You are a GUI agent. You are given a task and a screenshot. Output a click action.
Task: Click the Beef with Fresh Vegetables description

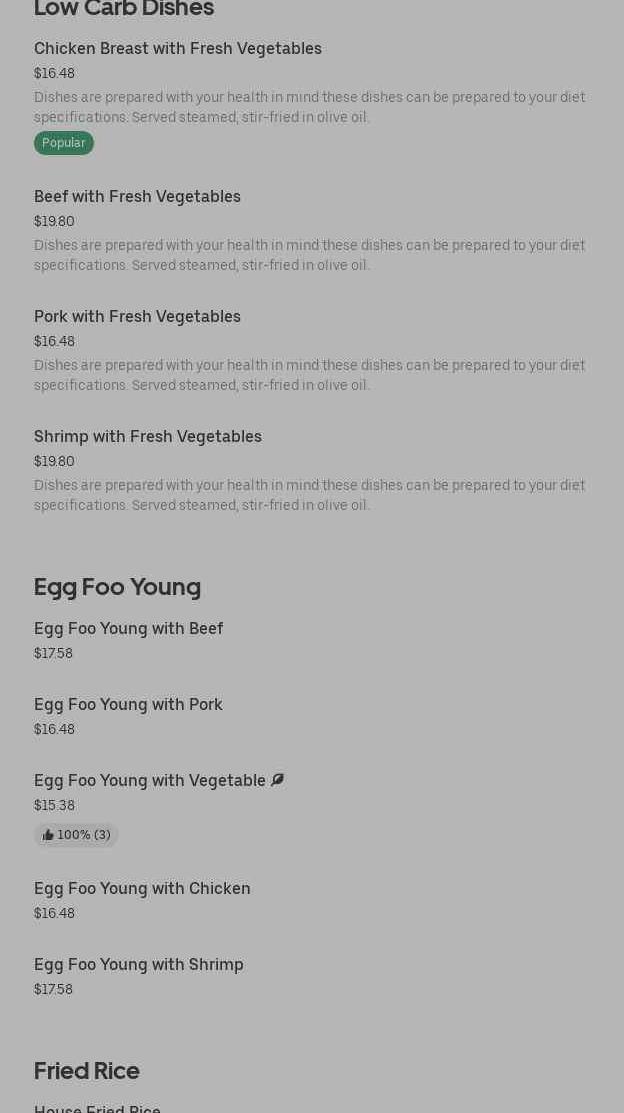click(x=309, y=255)
